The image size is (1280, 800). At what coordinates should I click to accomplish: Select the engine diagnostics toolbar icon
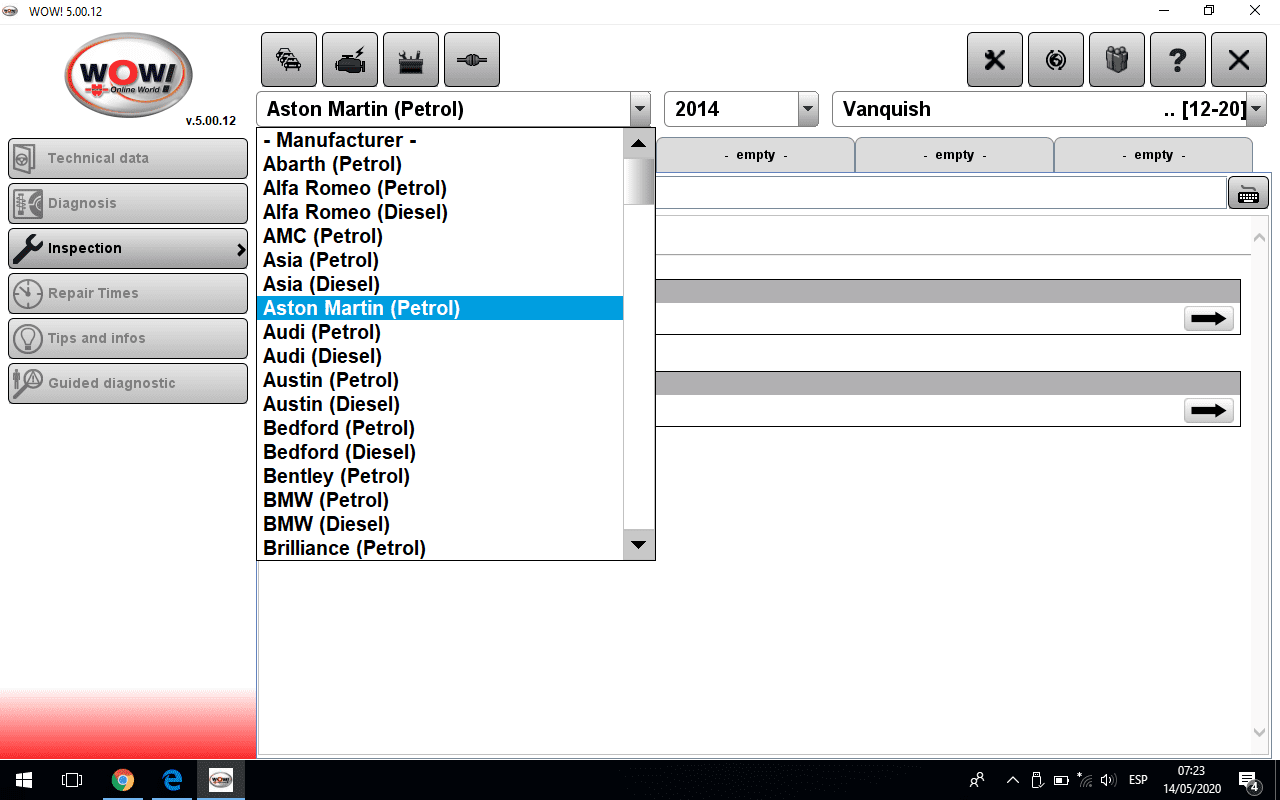tap(349, 59)
